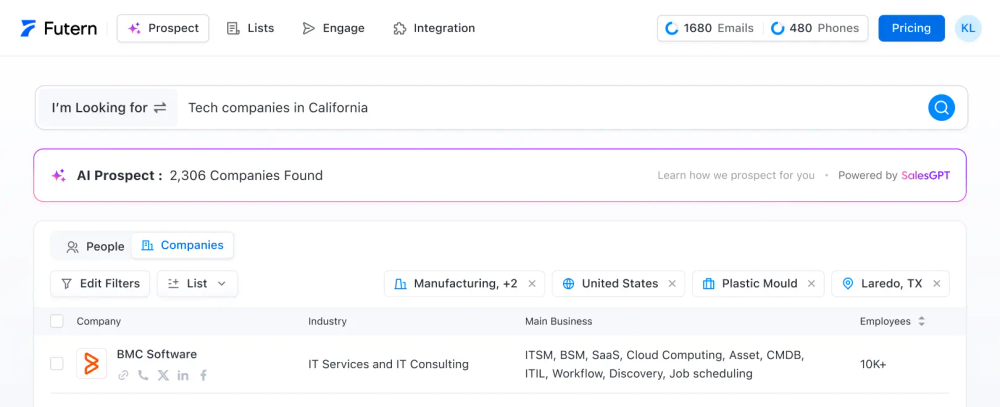
Task: Click the blue search magnifier button
Action: pyautogui.click(x=941, y=108)
